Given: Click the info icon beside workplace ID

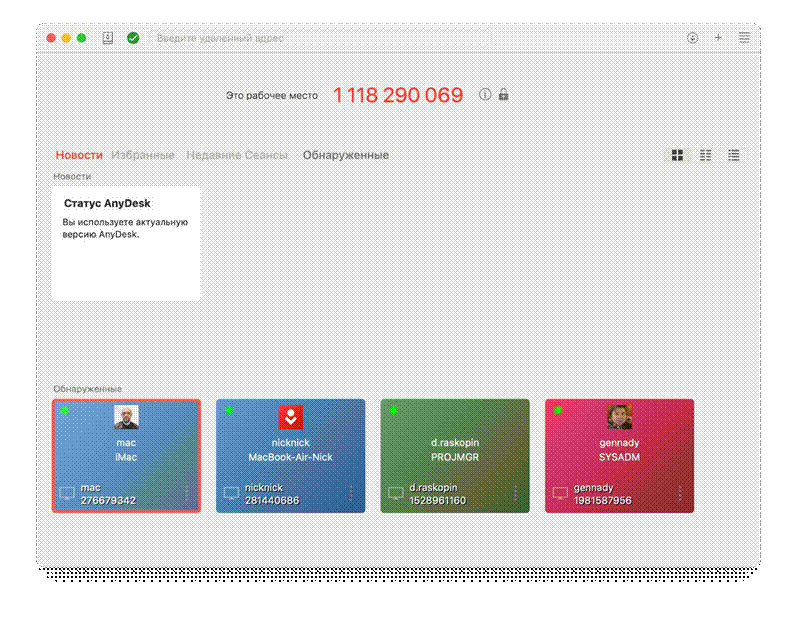Looking at the screenshot, I should point(485,95).
